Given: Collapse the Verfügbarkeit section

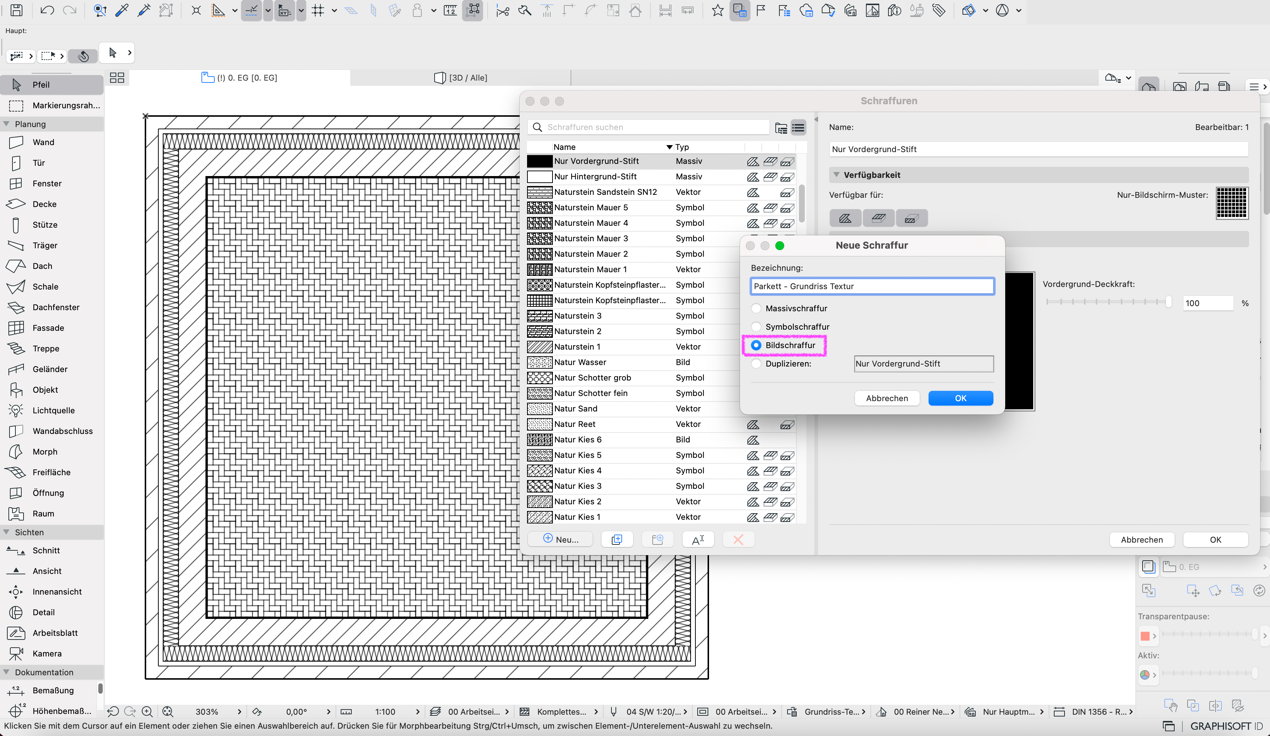Looking at the screenshot, I should tap(837, 175).
